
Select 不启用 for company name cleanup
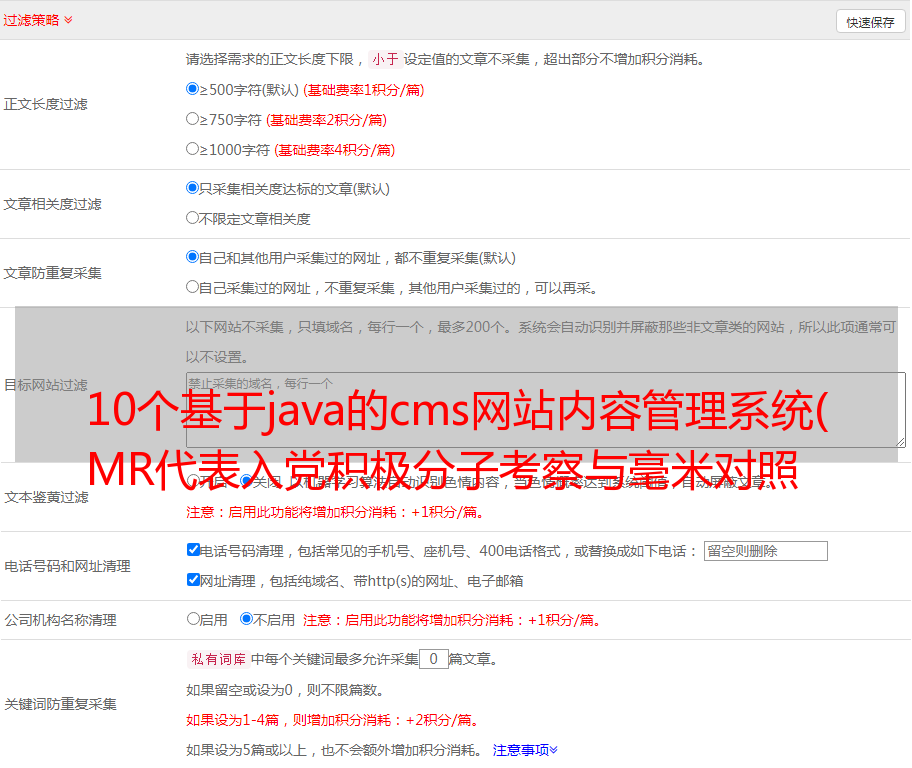point(247,619)
